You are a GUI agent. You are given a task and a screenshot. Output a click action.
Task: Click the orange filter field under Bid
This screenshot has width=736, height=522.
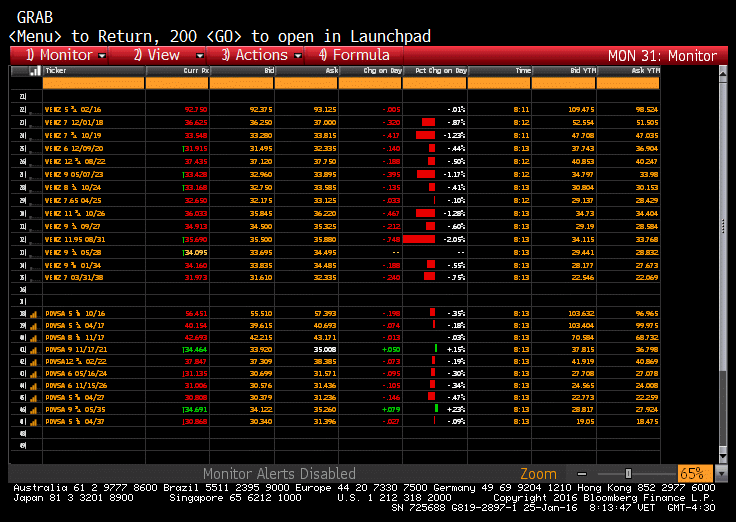[241, 84]
